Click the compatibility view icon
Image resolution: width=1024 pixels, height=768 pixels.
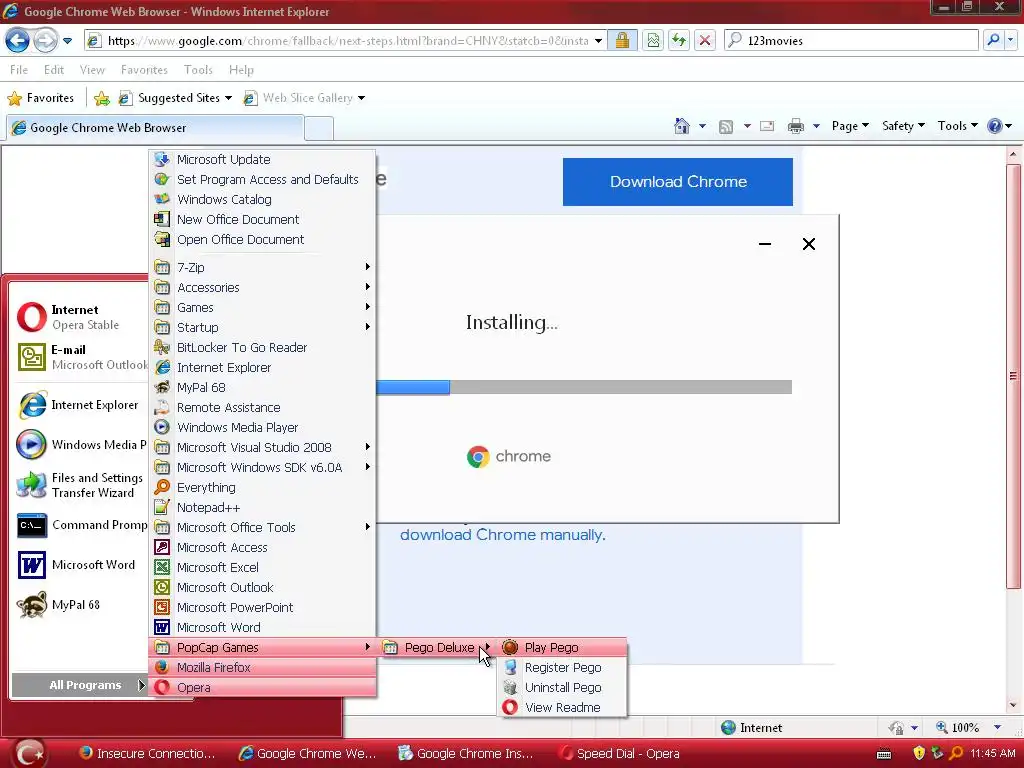[653, 40]
